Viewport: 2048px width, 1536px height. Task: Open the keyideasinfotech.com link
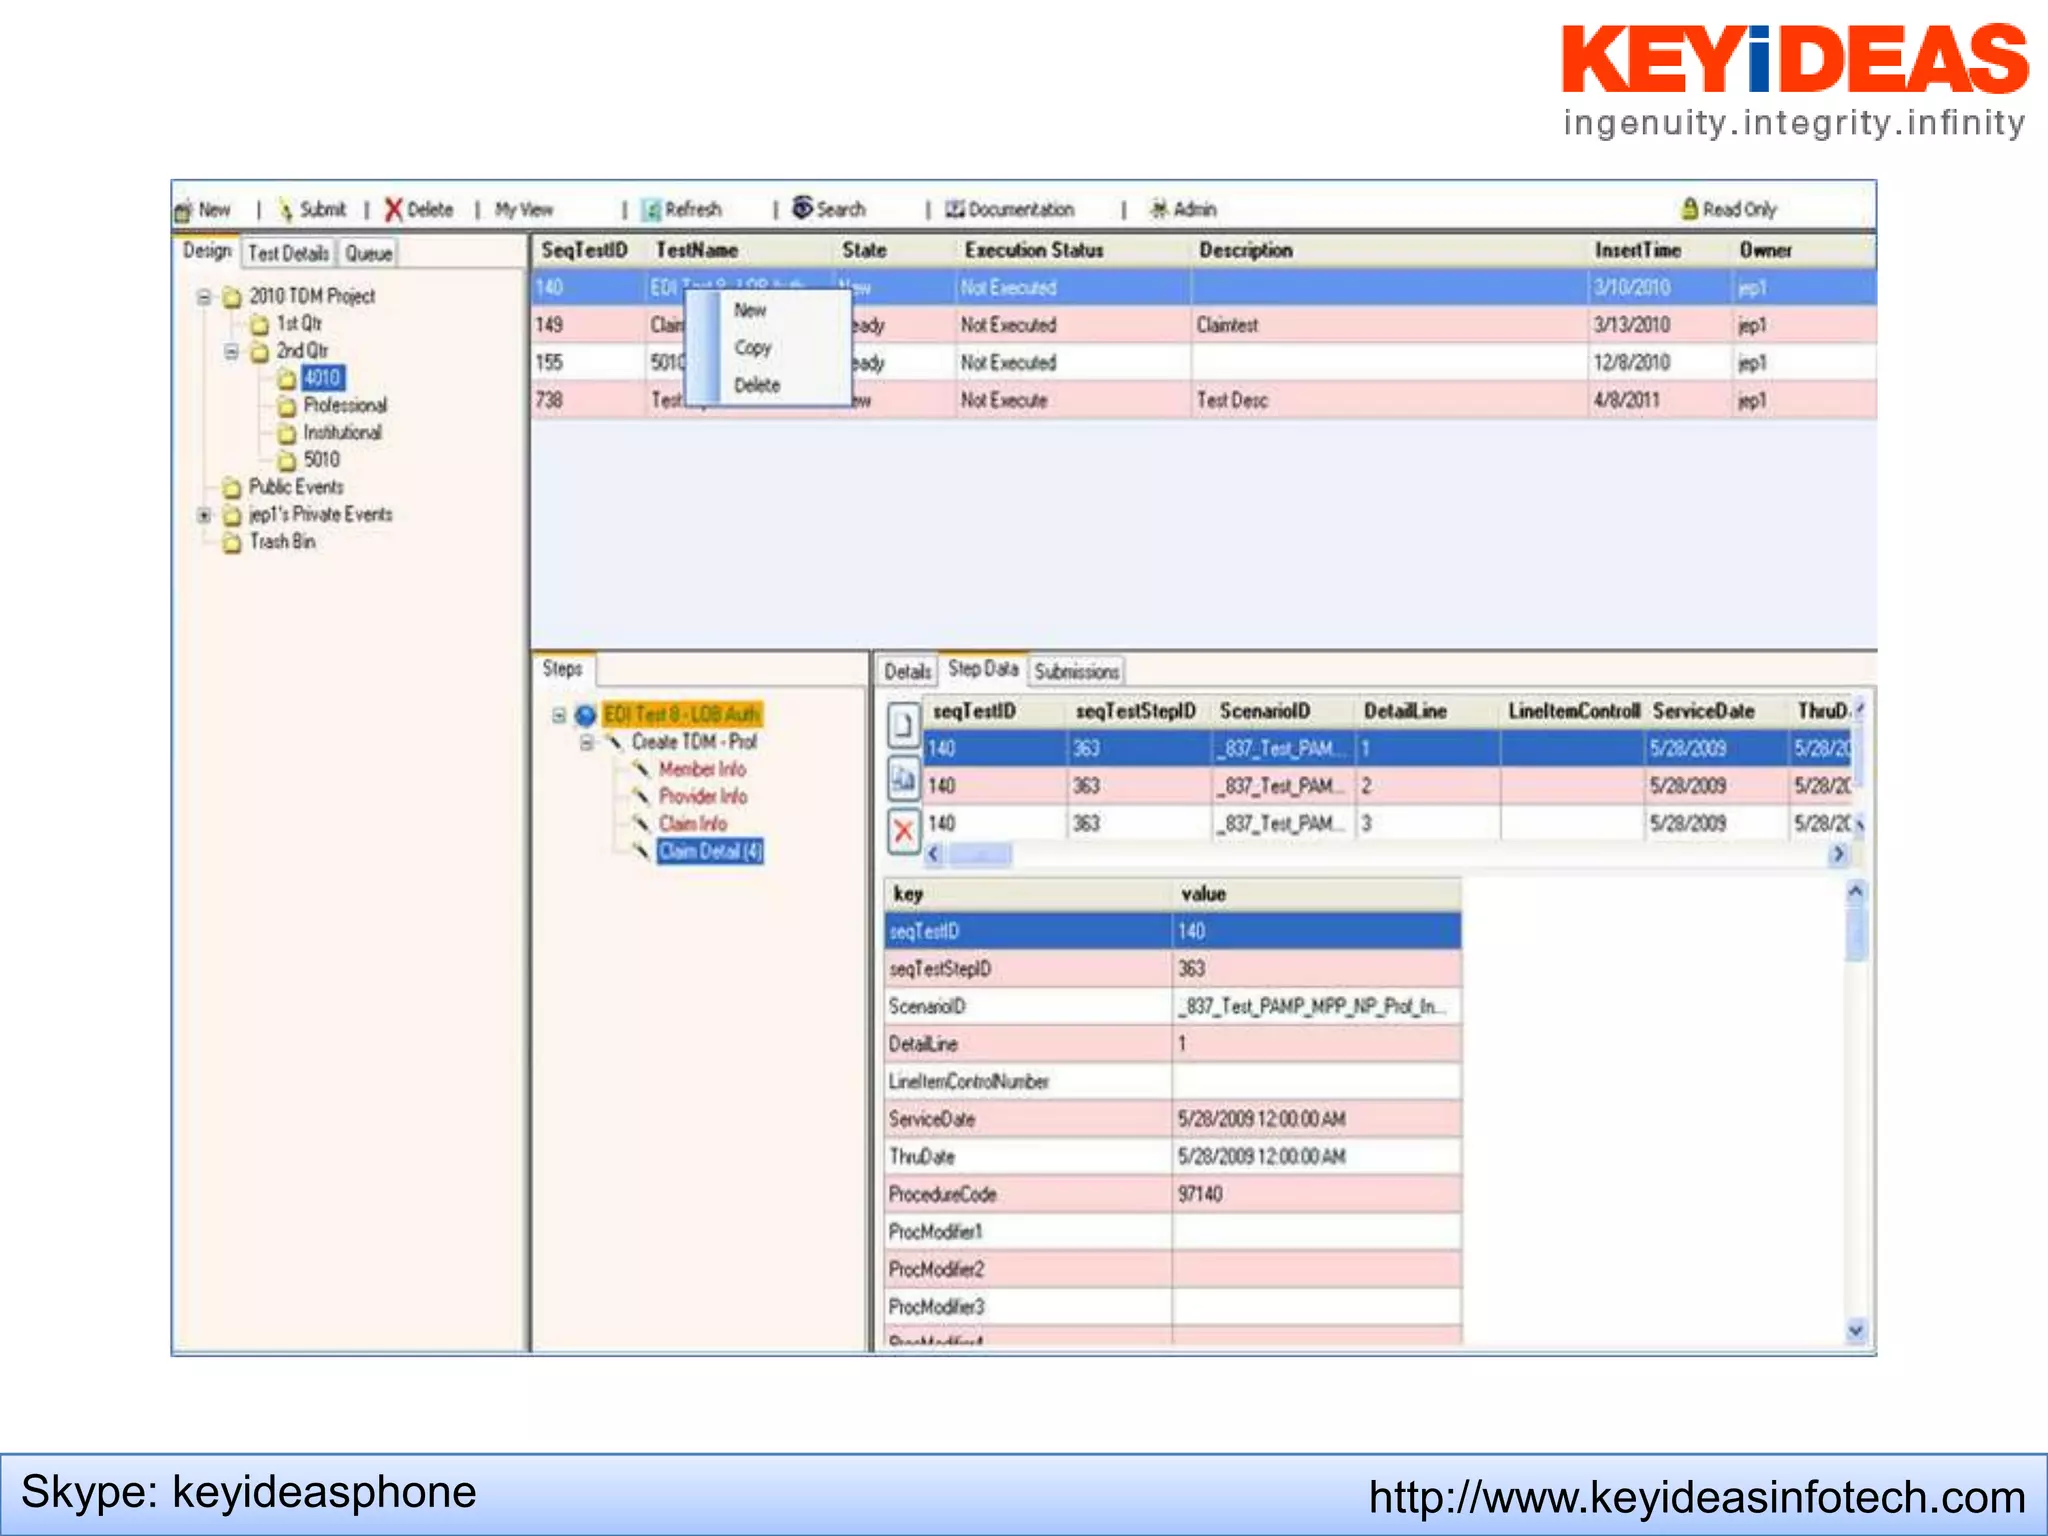tap(1697, 1497)
